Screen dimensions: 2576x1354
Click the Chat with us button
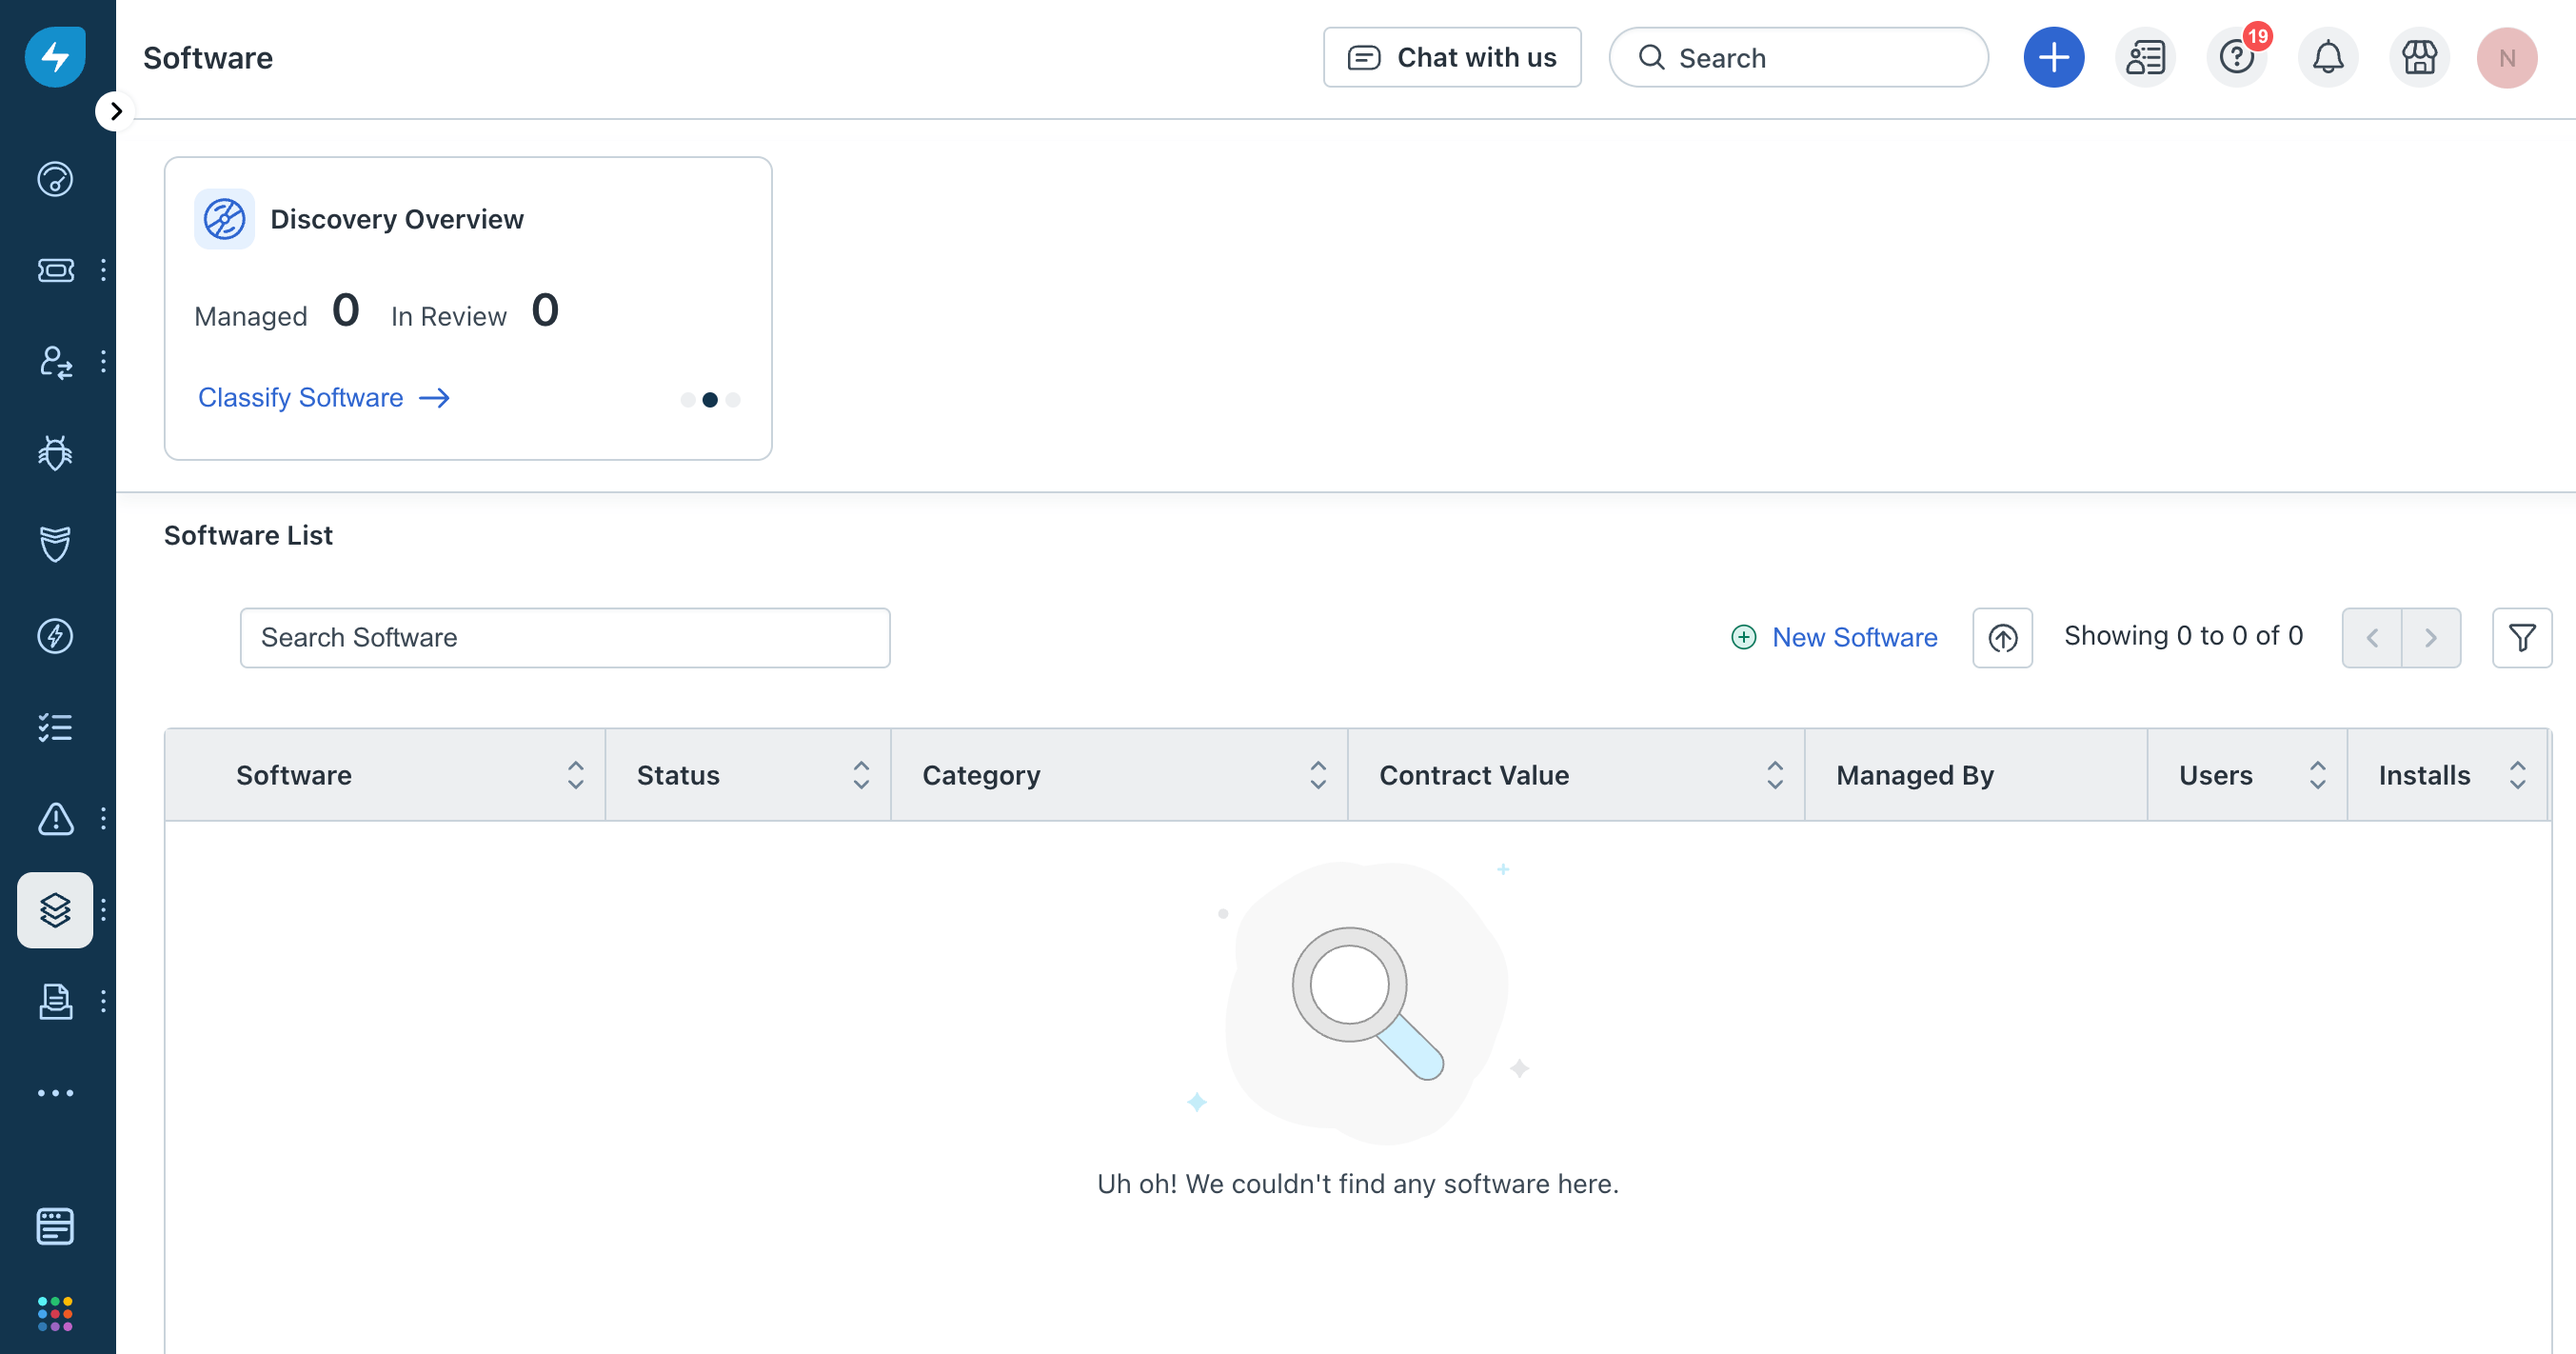(1452, 58)
